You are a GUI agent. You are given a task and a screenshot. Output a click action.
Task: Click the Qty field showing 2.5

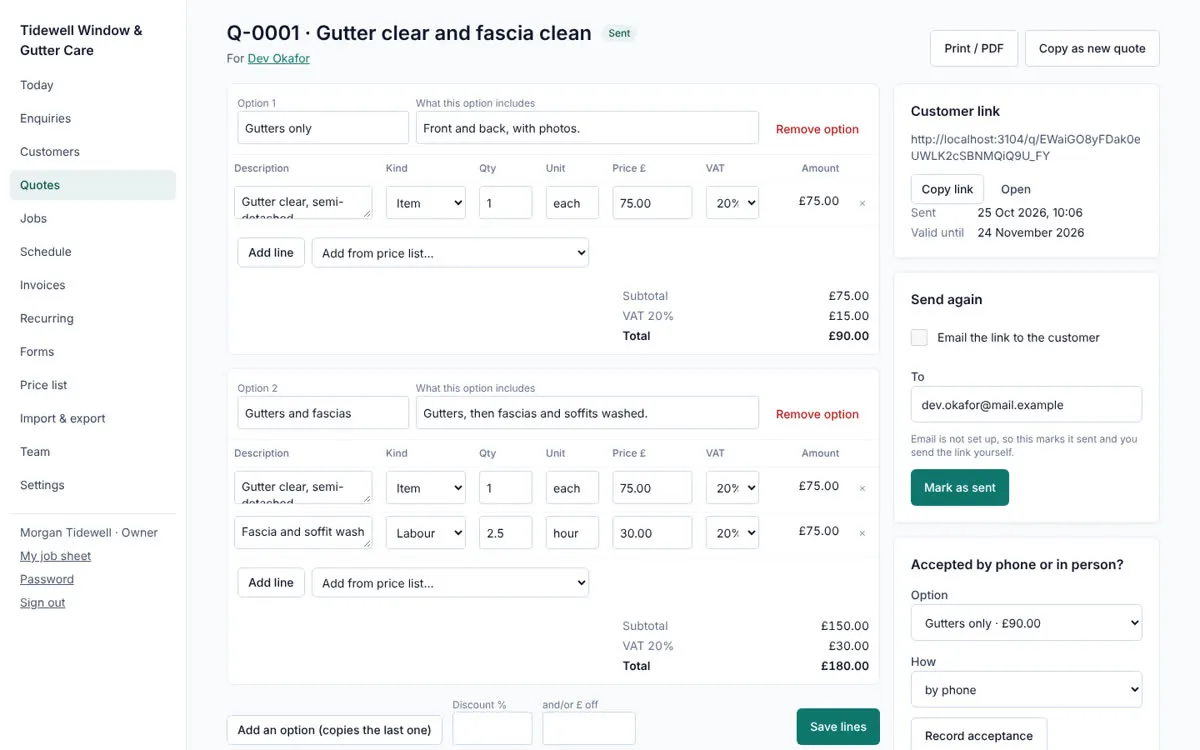[505, 533]
